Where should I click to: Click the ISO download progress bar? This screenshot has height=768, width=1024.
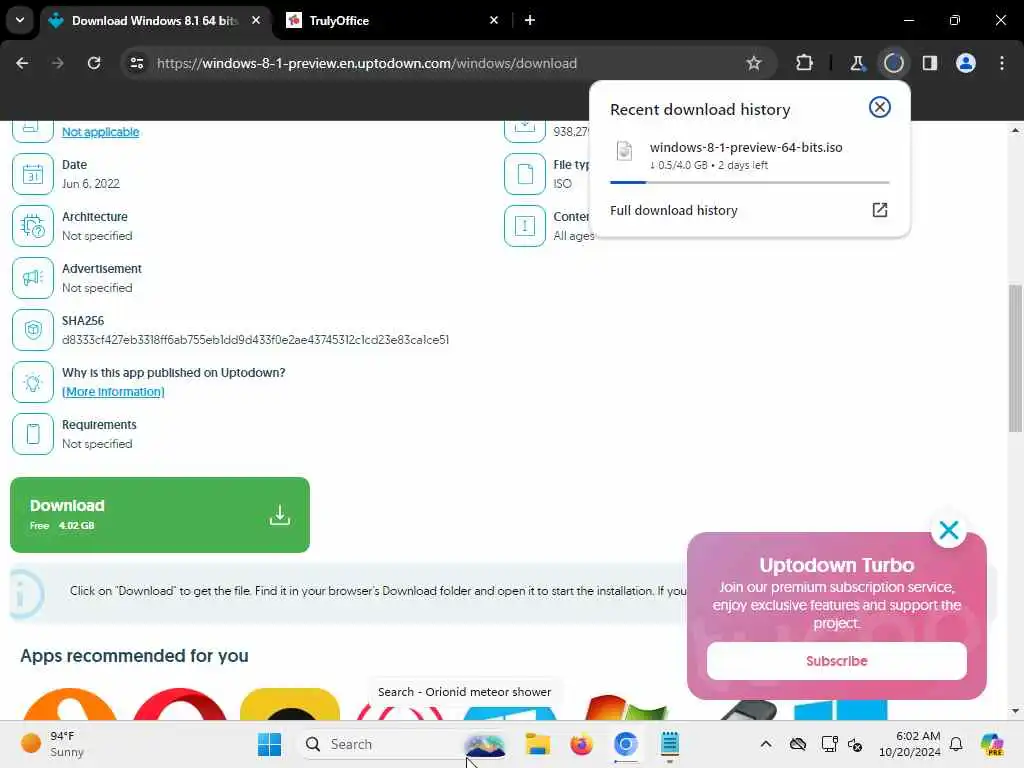click(x=749, y=182)
